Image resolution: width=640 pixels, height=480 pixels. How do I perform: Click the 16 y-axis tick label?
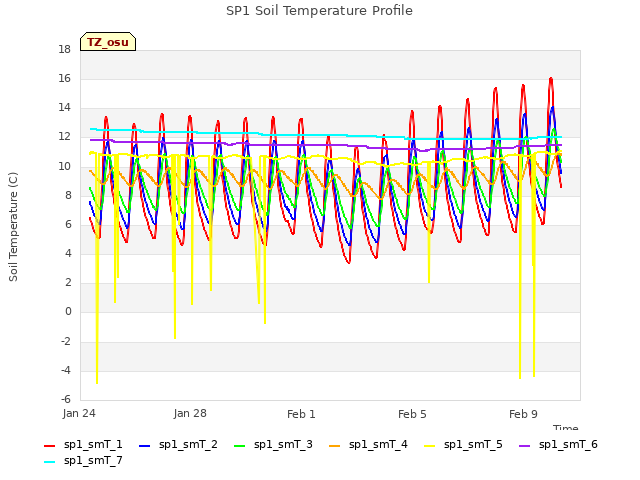64,79
